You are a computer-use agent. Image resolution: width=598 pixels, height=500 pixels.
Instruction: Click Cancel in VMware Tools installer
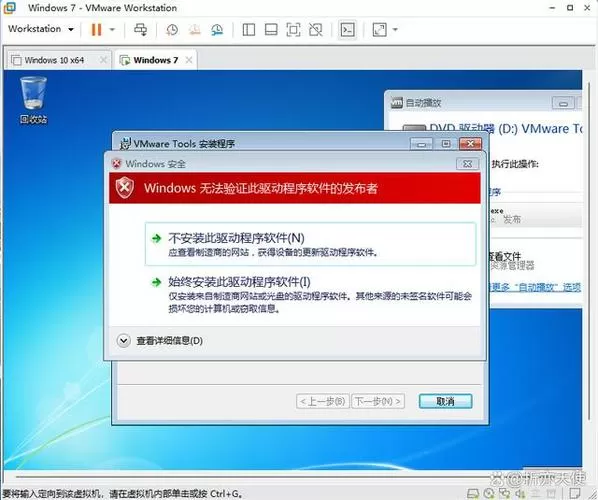pos(445,401)
